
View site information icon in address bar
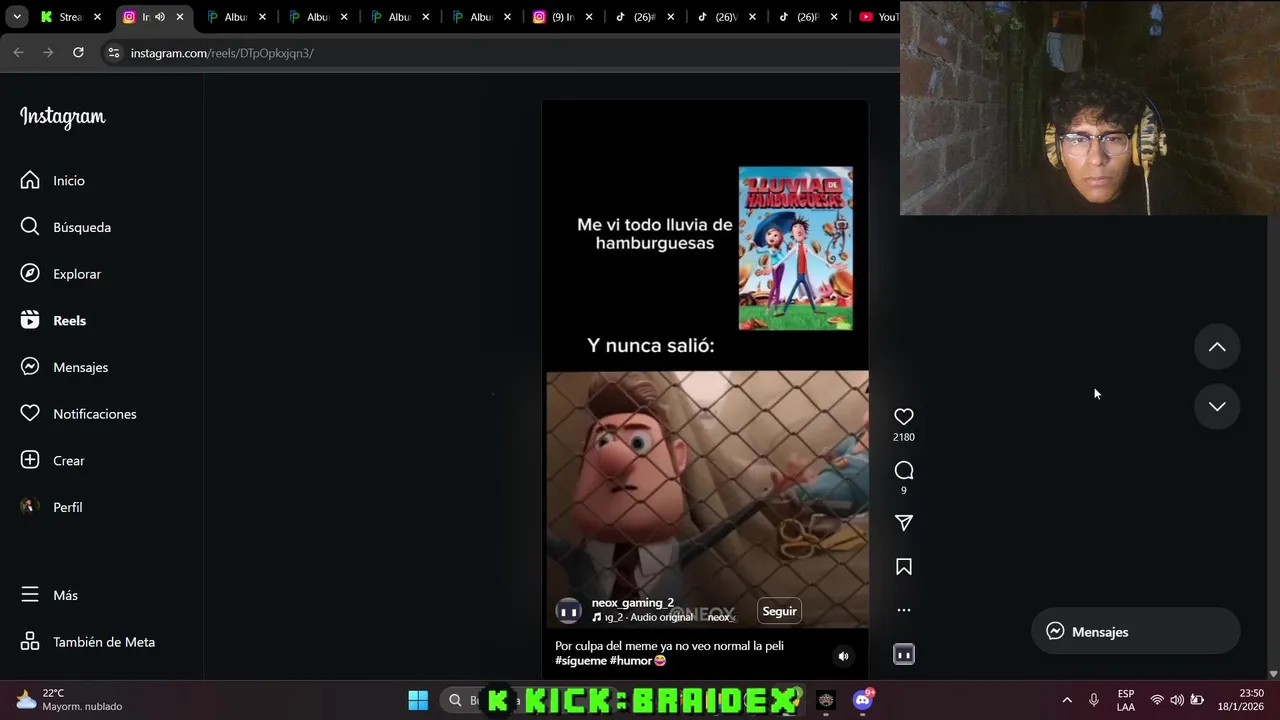[x=113, y=53]
